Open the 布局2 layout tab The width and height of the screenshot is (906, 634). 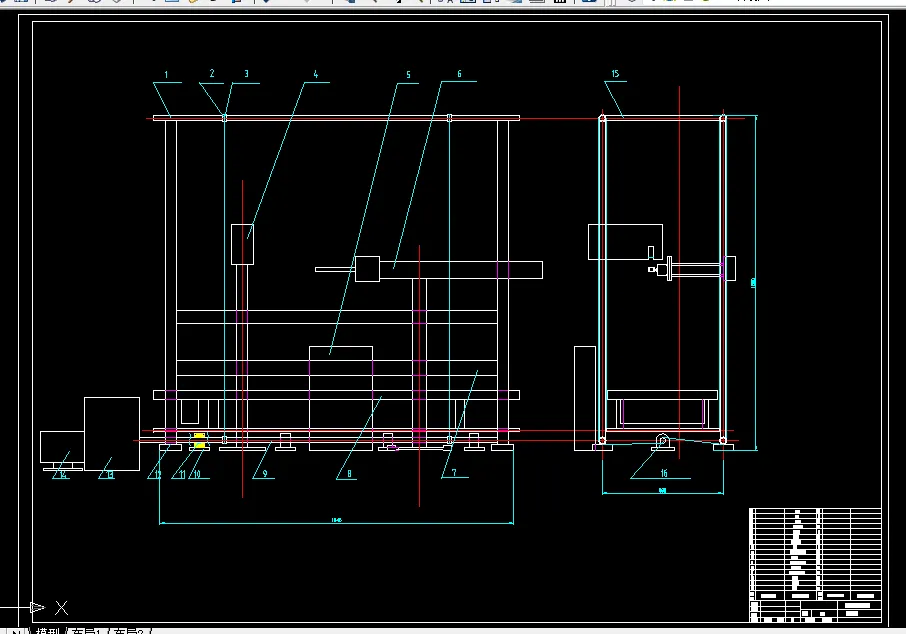click(x=128, y=631)
